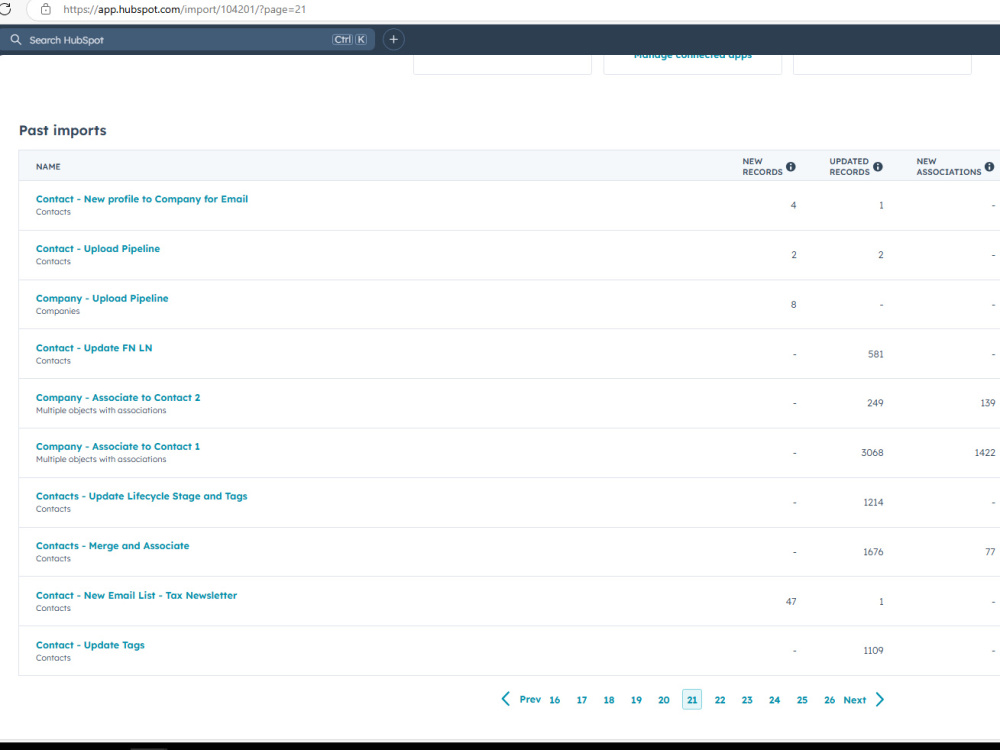Screen dimensions: 1000x750
Task: Click 'Companies' label under Company - Upload Pipeline
Action: point(57,311)
